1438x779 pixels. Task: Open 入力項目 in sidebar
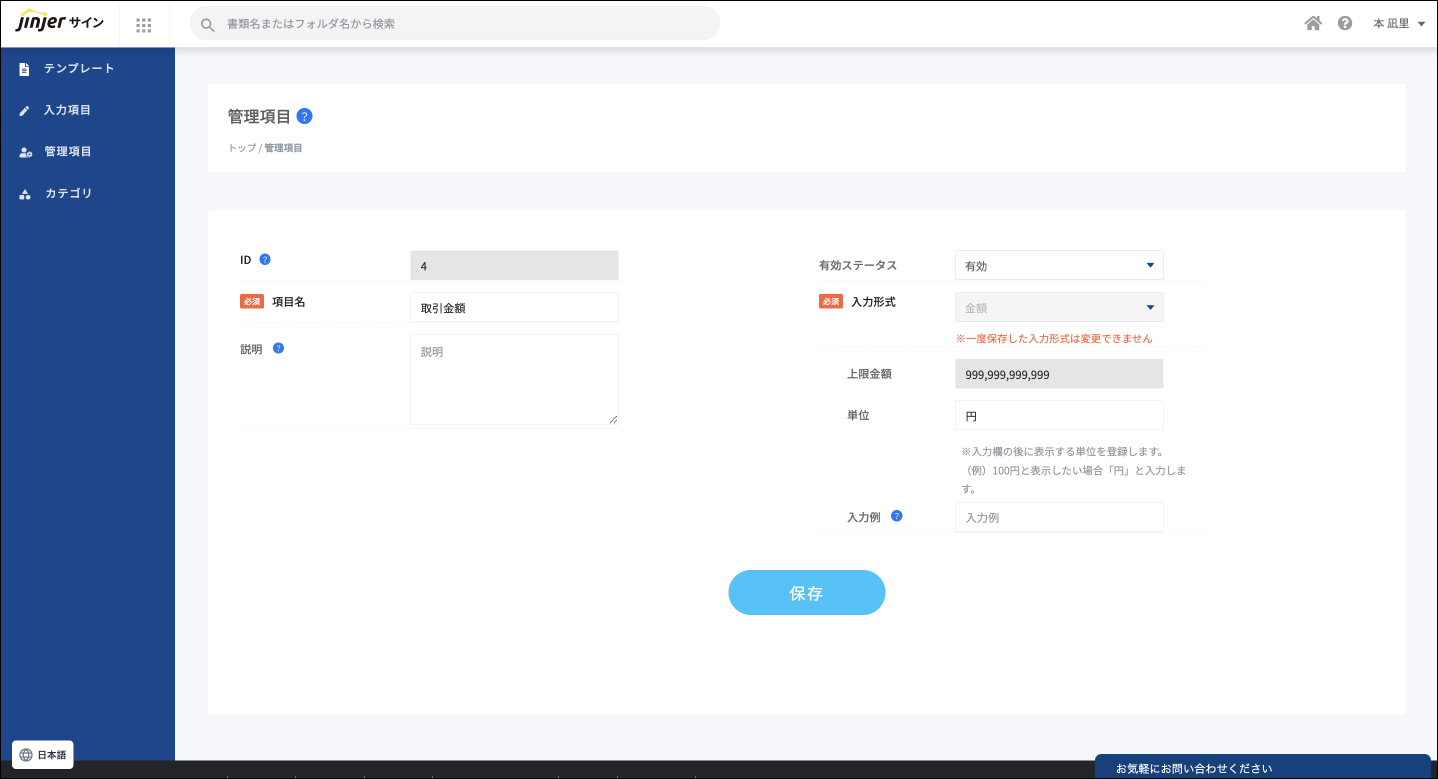coord(67,110)
